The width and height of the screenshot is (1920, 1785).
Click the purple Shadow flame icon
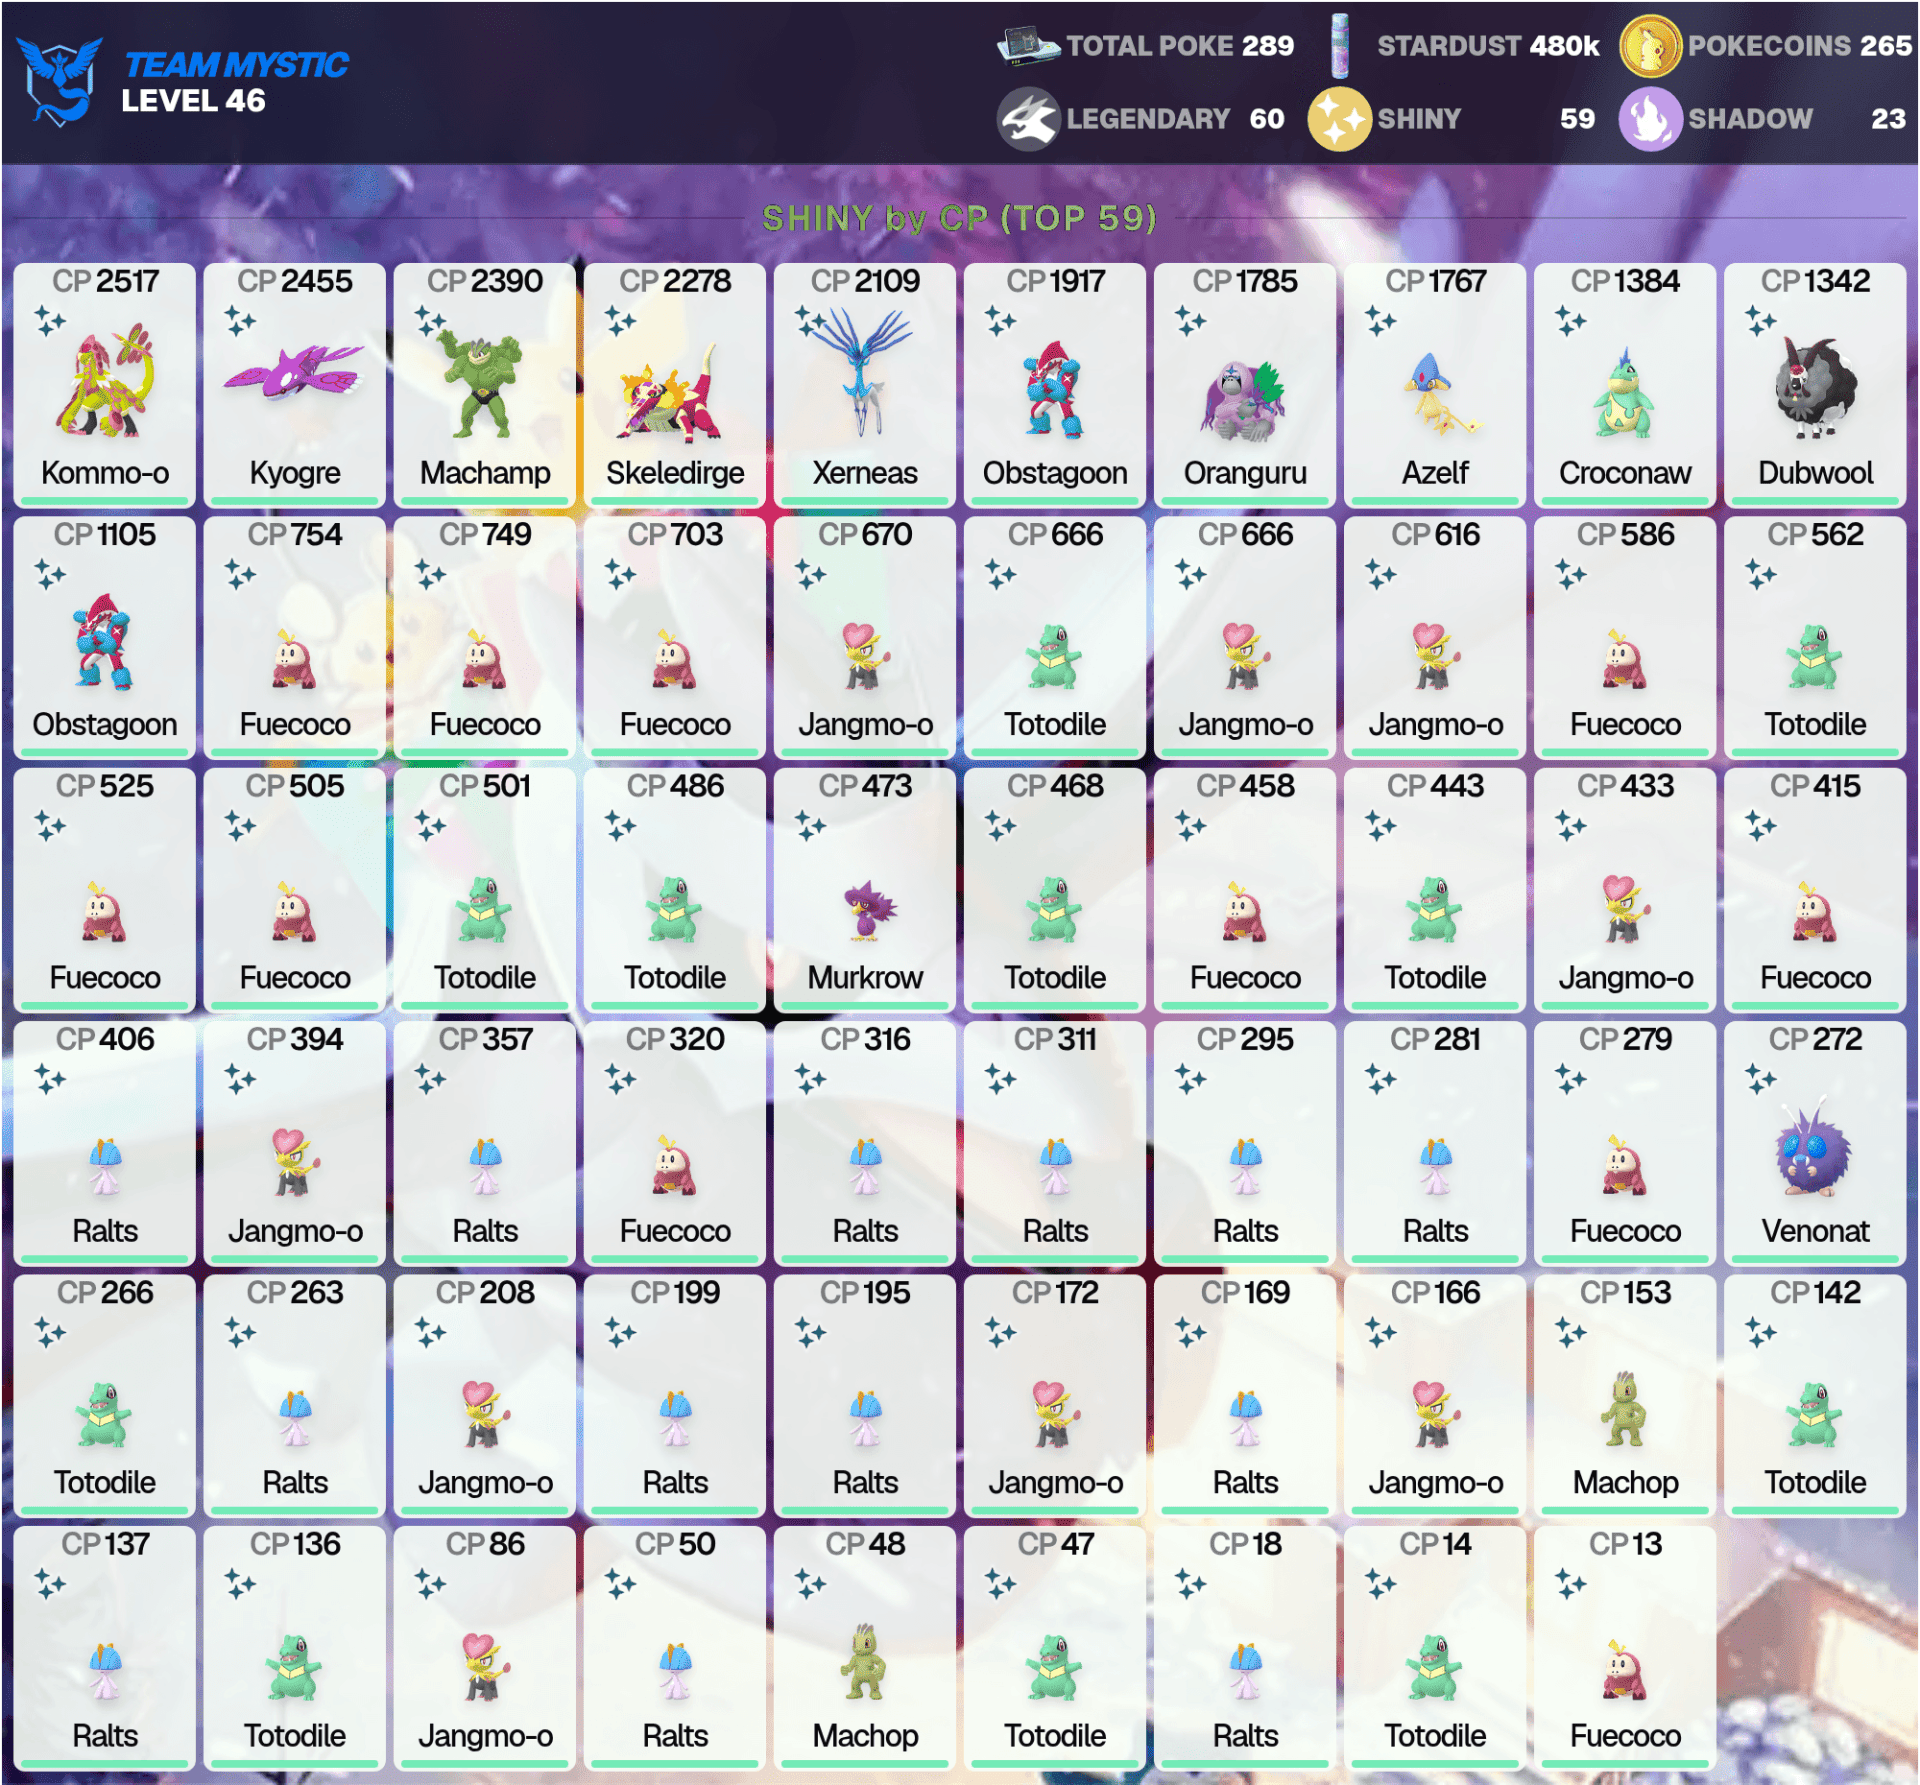1650,119
